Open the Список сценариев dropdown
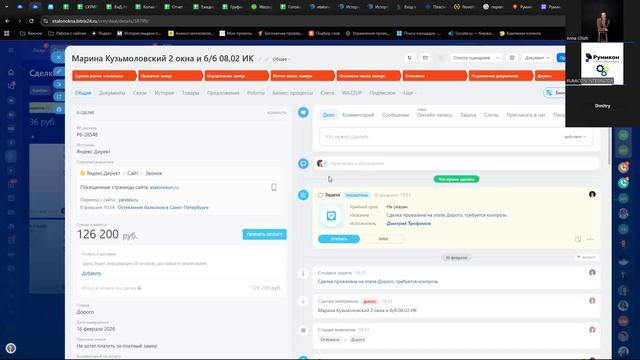 (x=475, y=58)
